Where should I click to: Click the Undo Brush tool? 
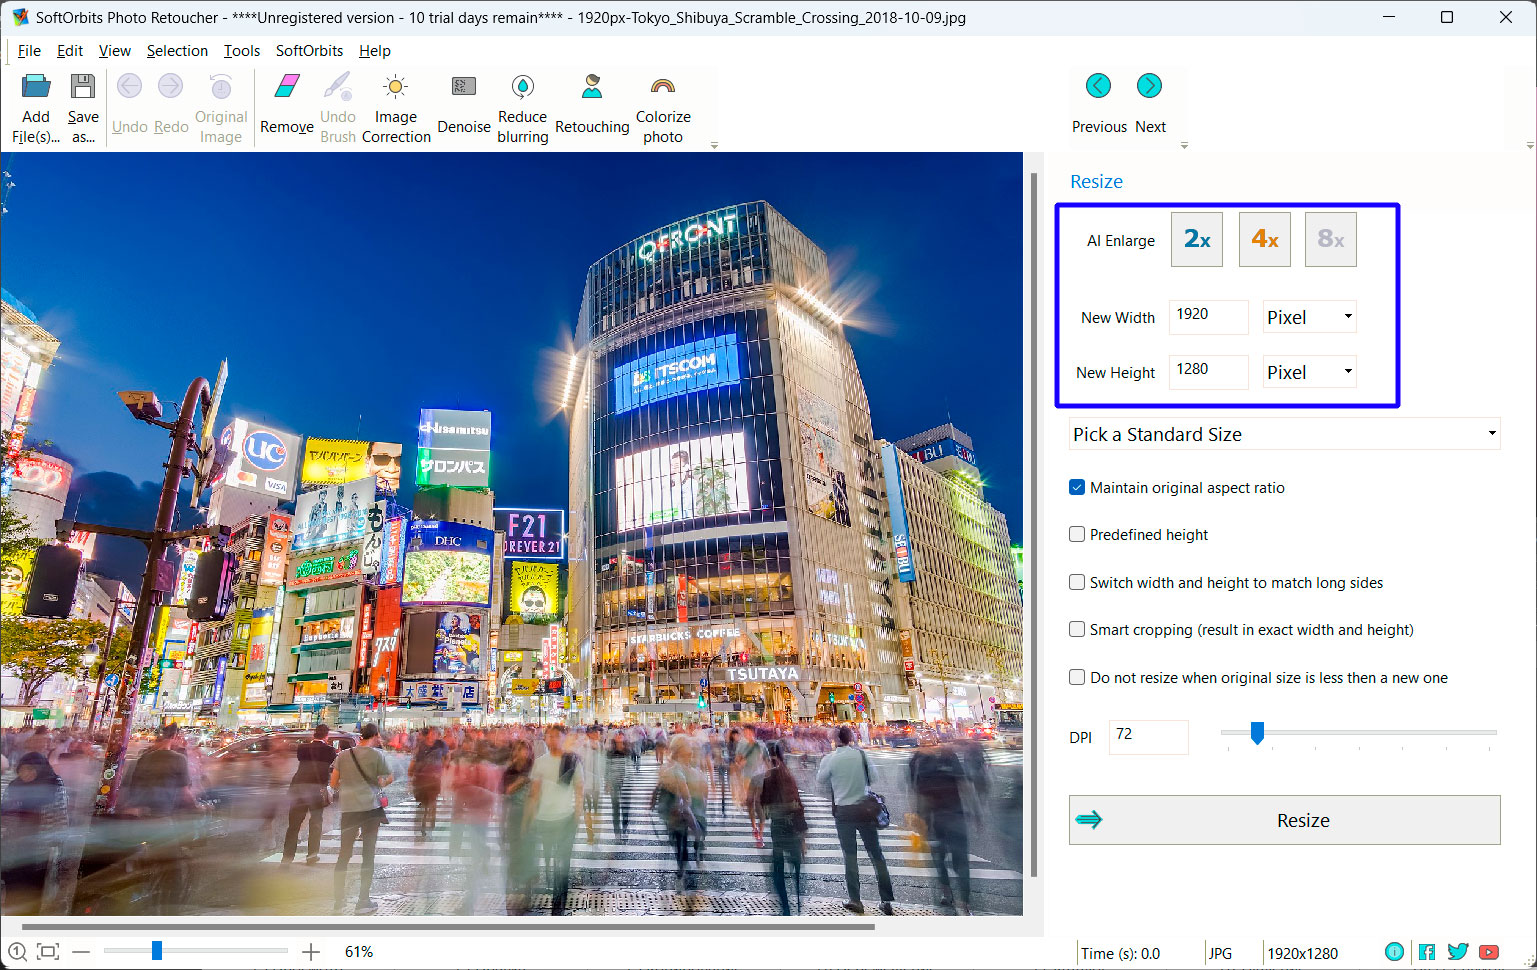point(338,105)
